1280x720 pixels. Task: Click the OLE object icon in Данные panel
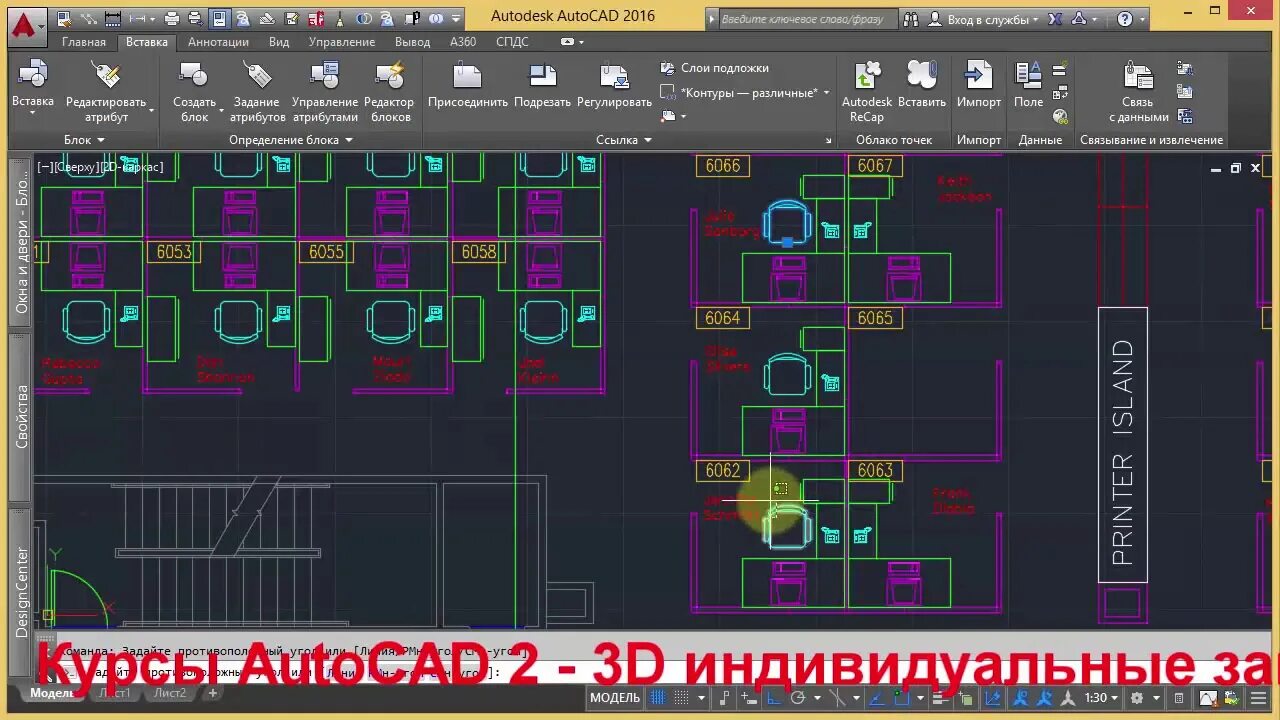(1060, 93)
